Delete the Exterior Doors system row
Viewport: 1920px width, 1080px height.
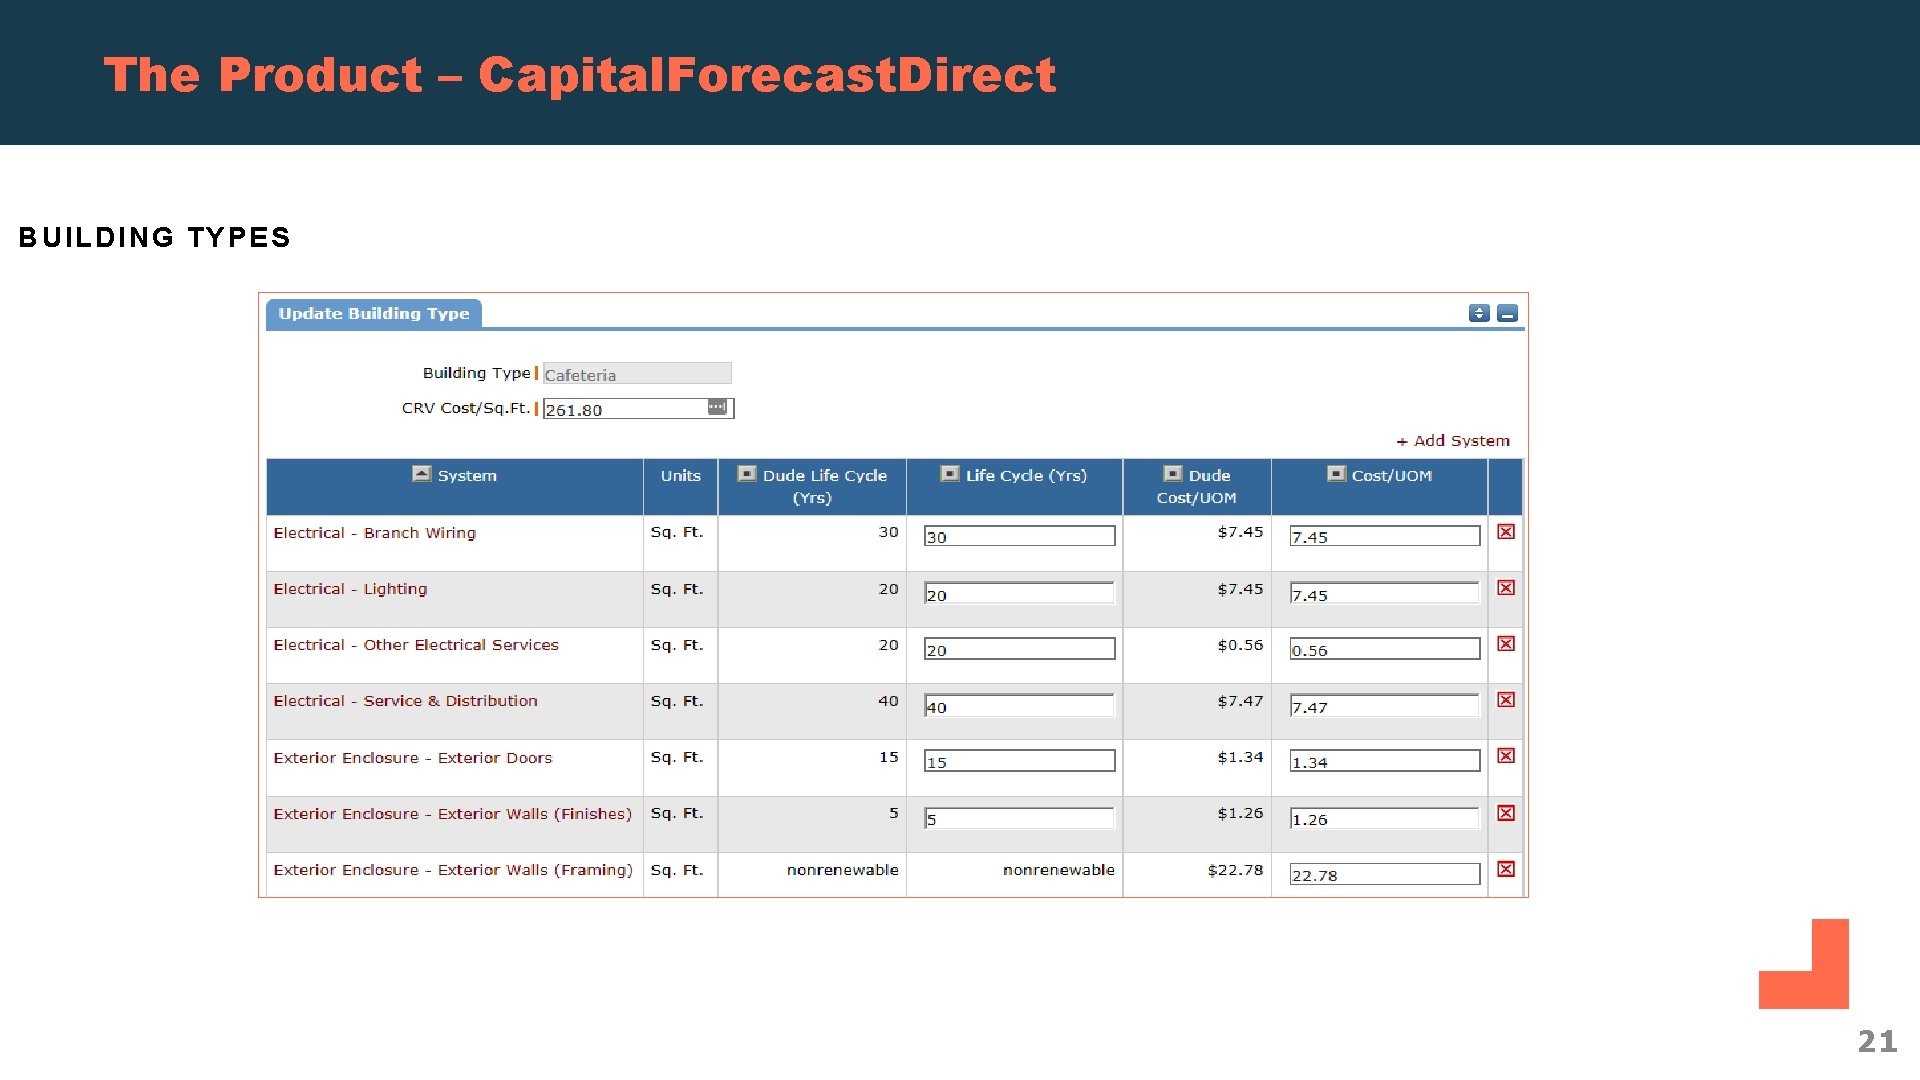[x=1505, y=756]
